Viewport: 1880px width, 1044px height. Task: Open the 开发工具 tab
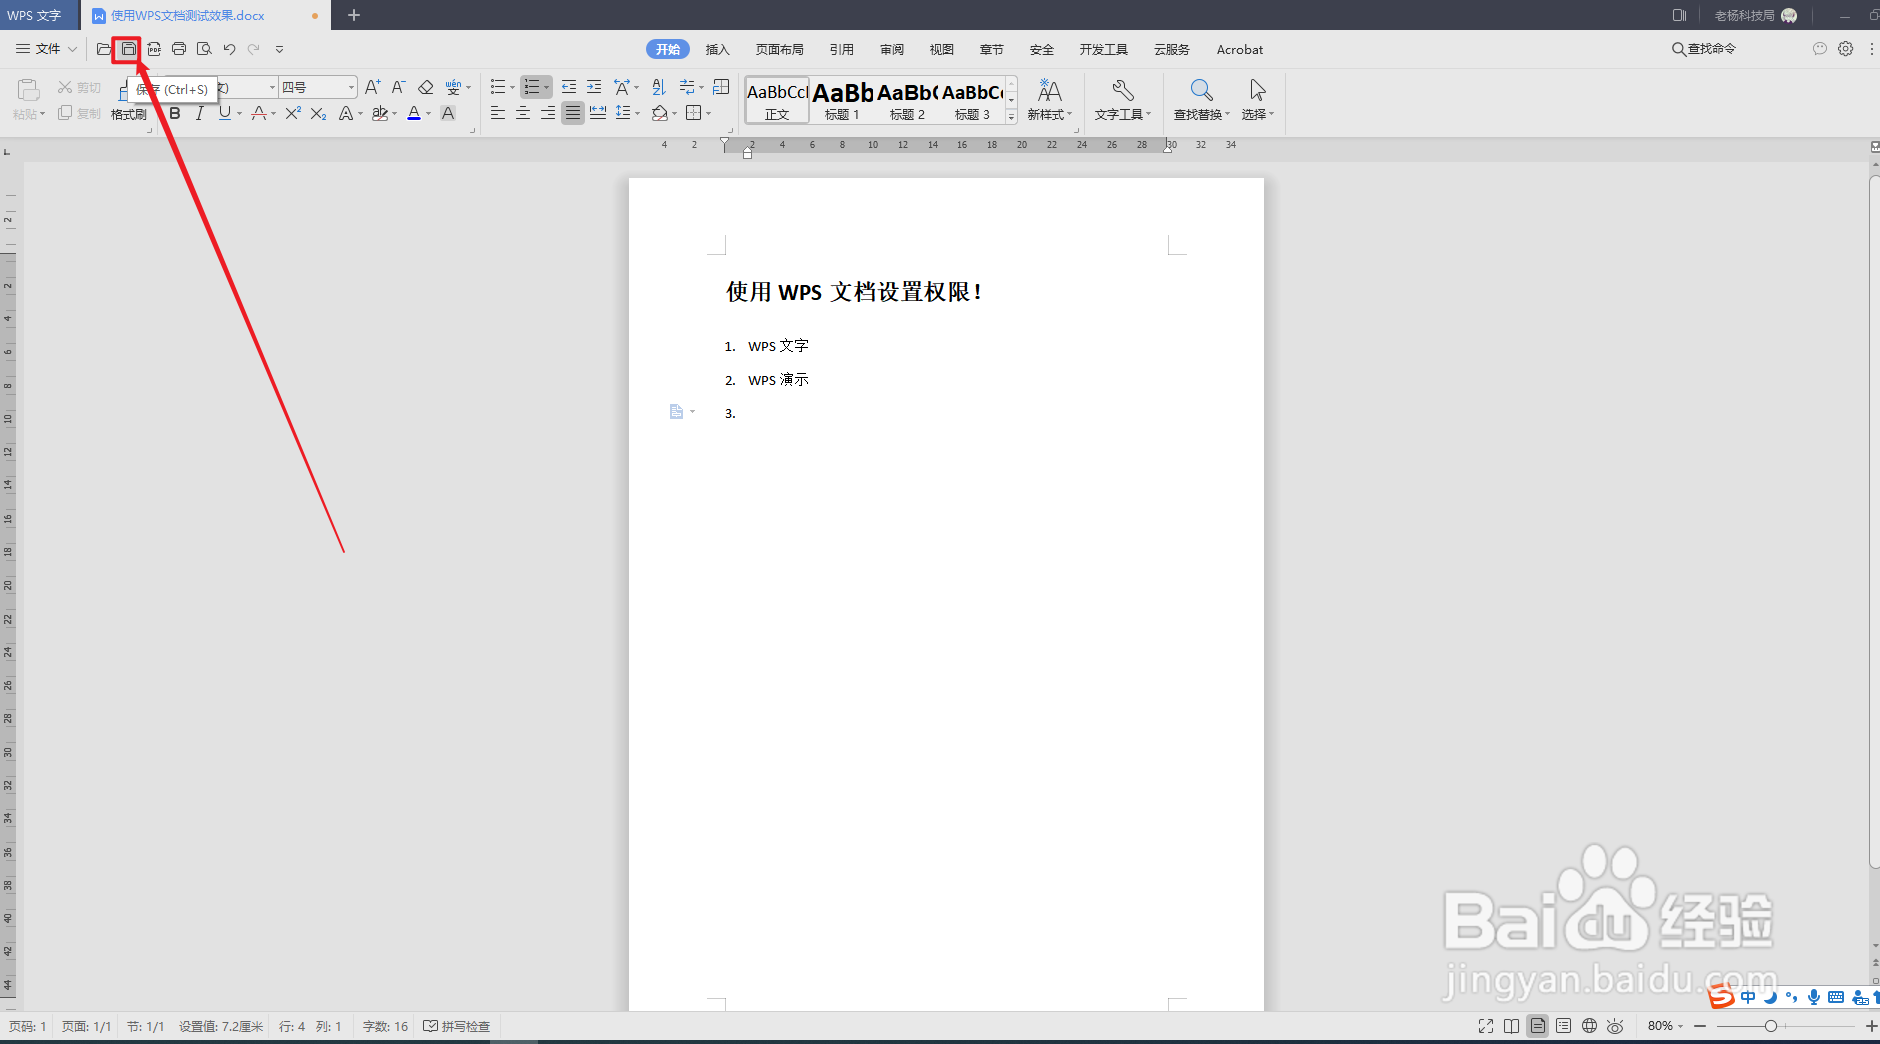1103,50
